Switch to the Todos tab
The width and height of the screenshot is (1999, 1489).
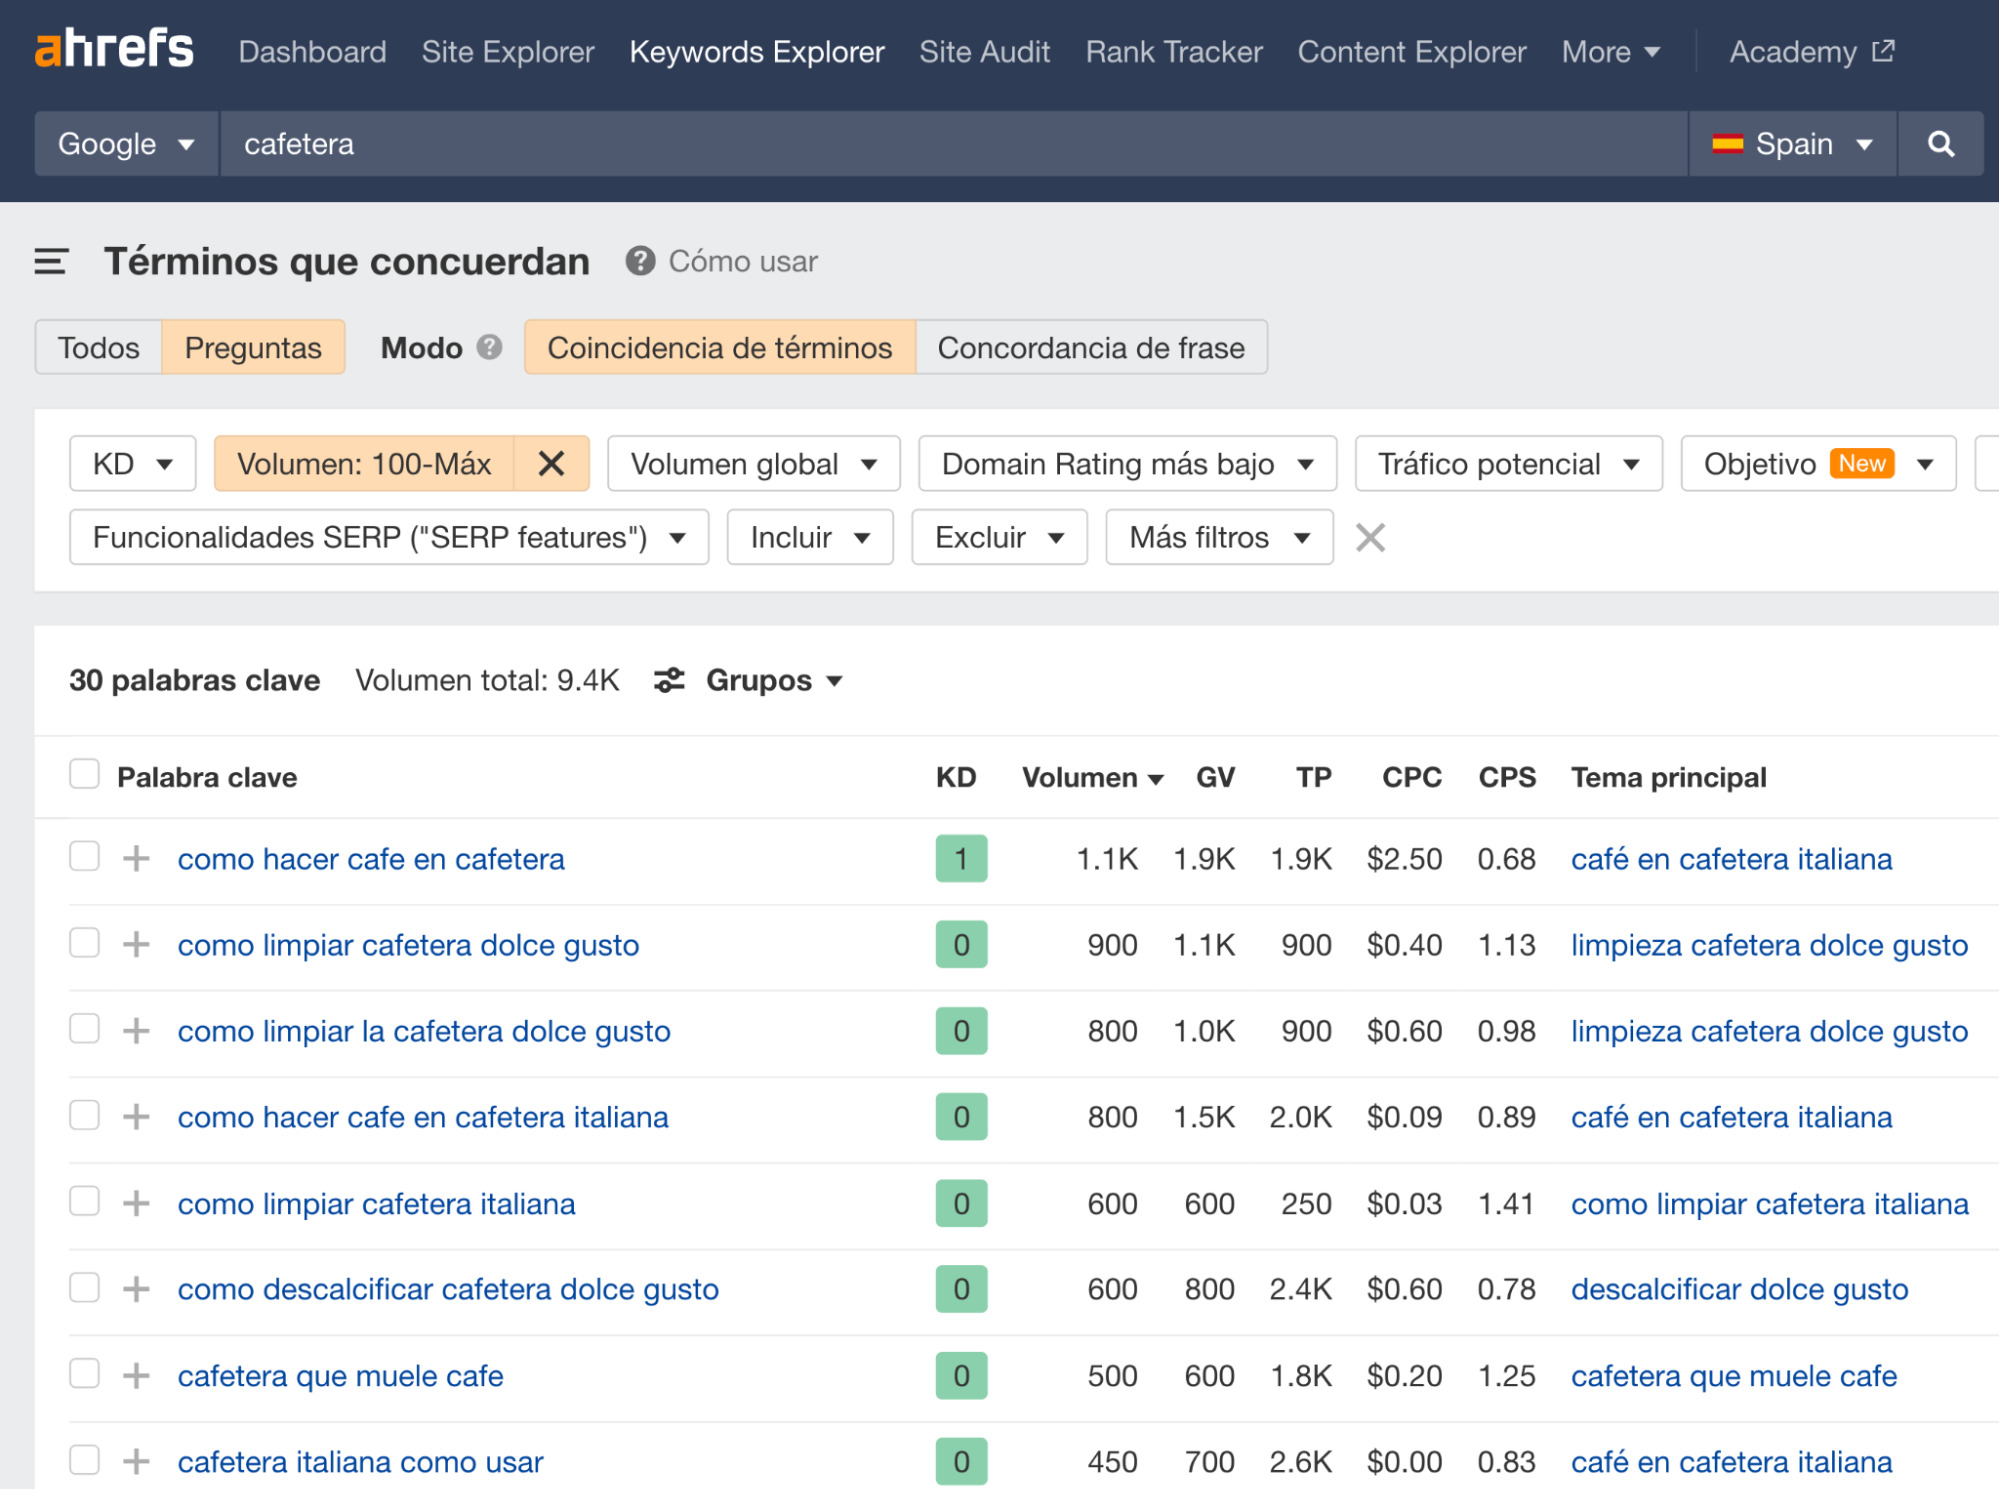pos(98,348)
